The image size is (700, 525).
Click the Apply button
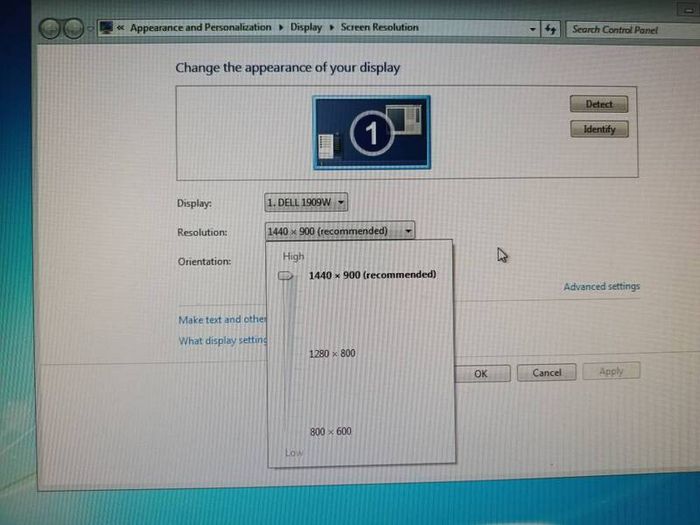(611, 371)
